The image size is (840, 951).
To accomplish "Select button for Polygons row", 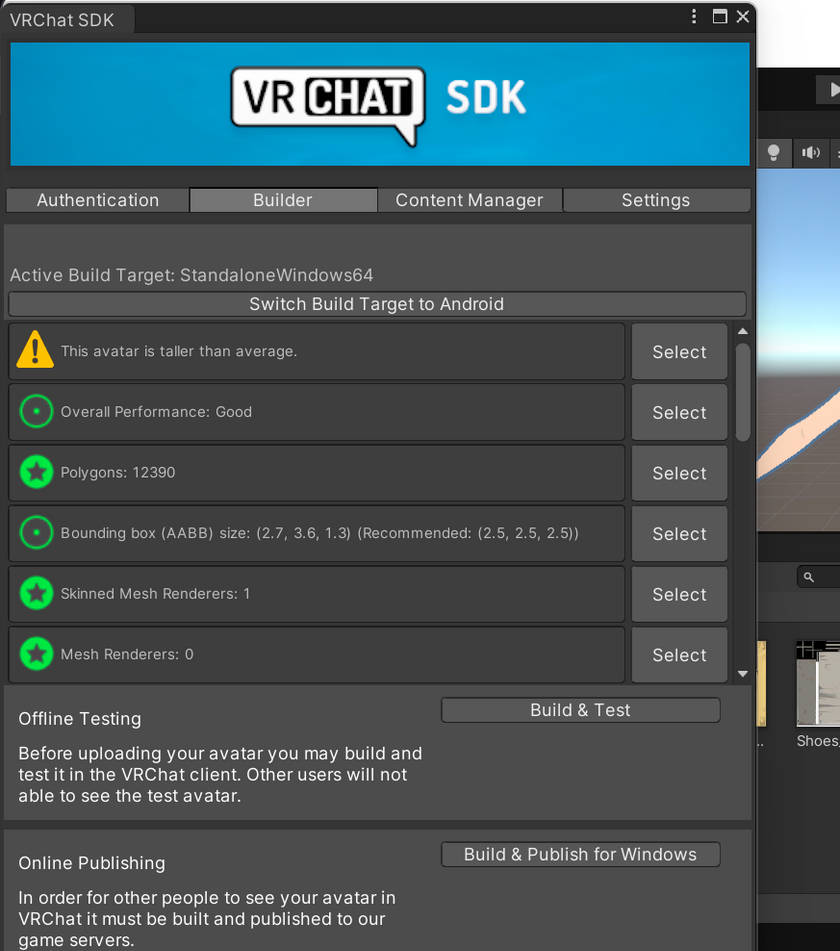I will (x=679, y=473).
